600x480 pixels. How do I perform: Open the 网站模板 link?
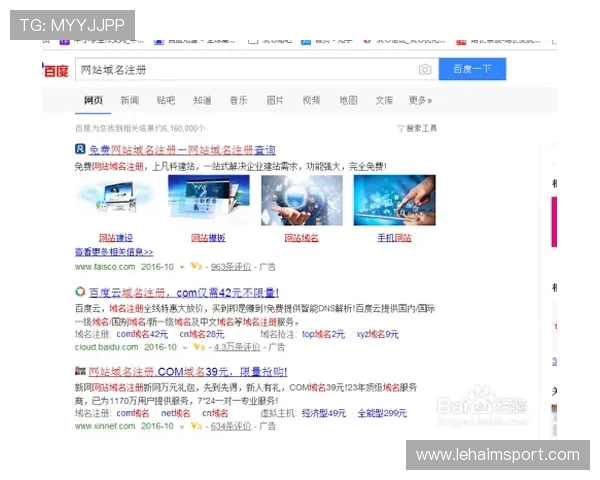click(209, 238)
